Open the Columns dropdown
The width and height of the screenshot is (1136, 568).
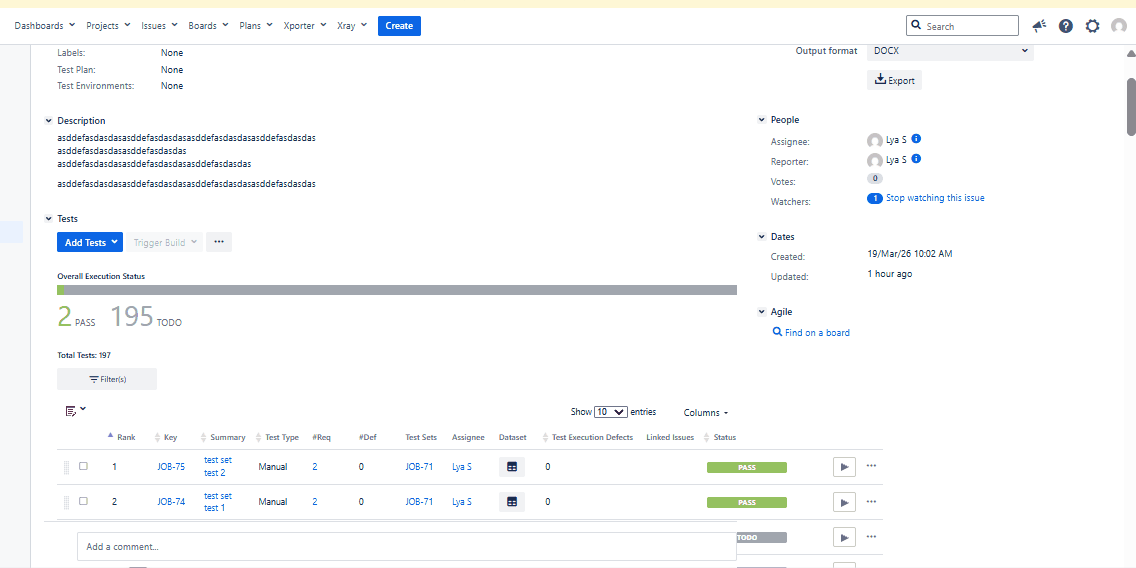705,413
